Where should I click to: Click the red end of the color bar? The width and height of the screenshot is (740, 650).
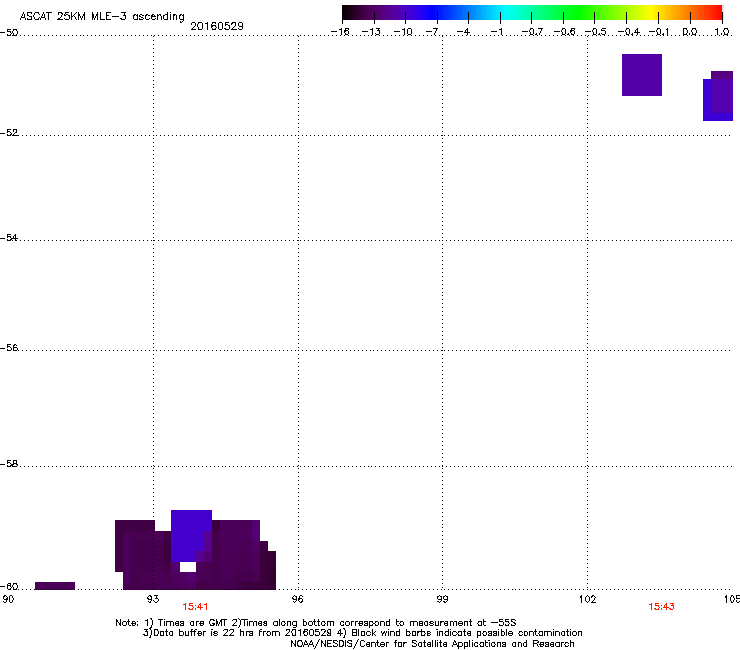coord(715,13)
